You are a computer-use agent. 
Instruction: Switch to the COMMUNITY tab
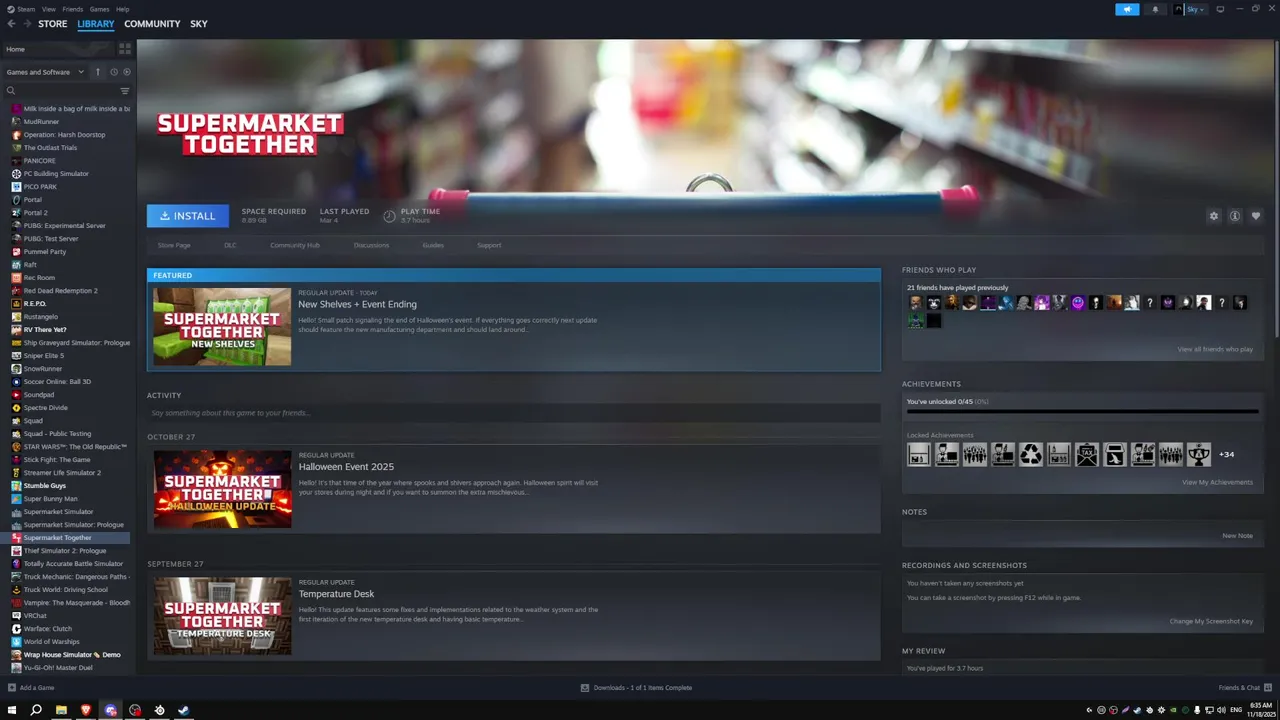coord(152,24)
